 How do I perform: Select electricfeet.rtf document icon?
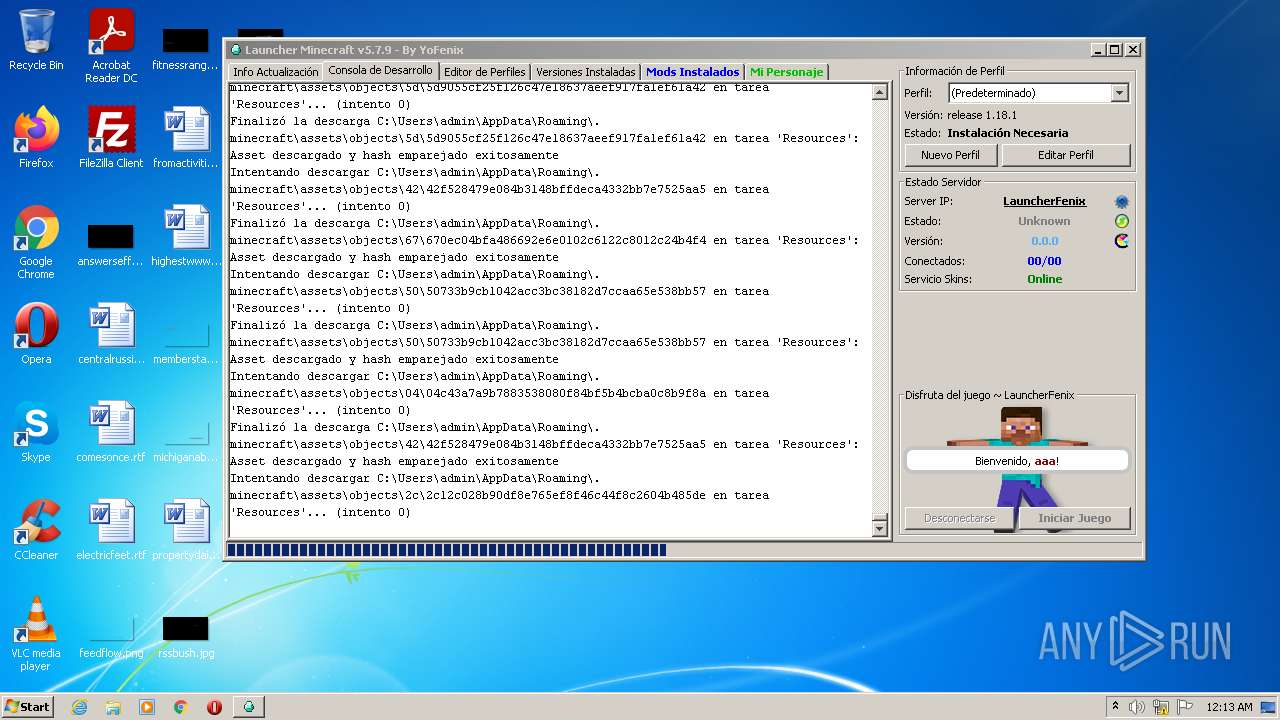tap(111, 530)
